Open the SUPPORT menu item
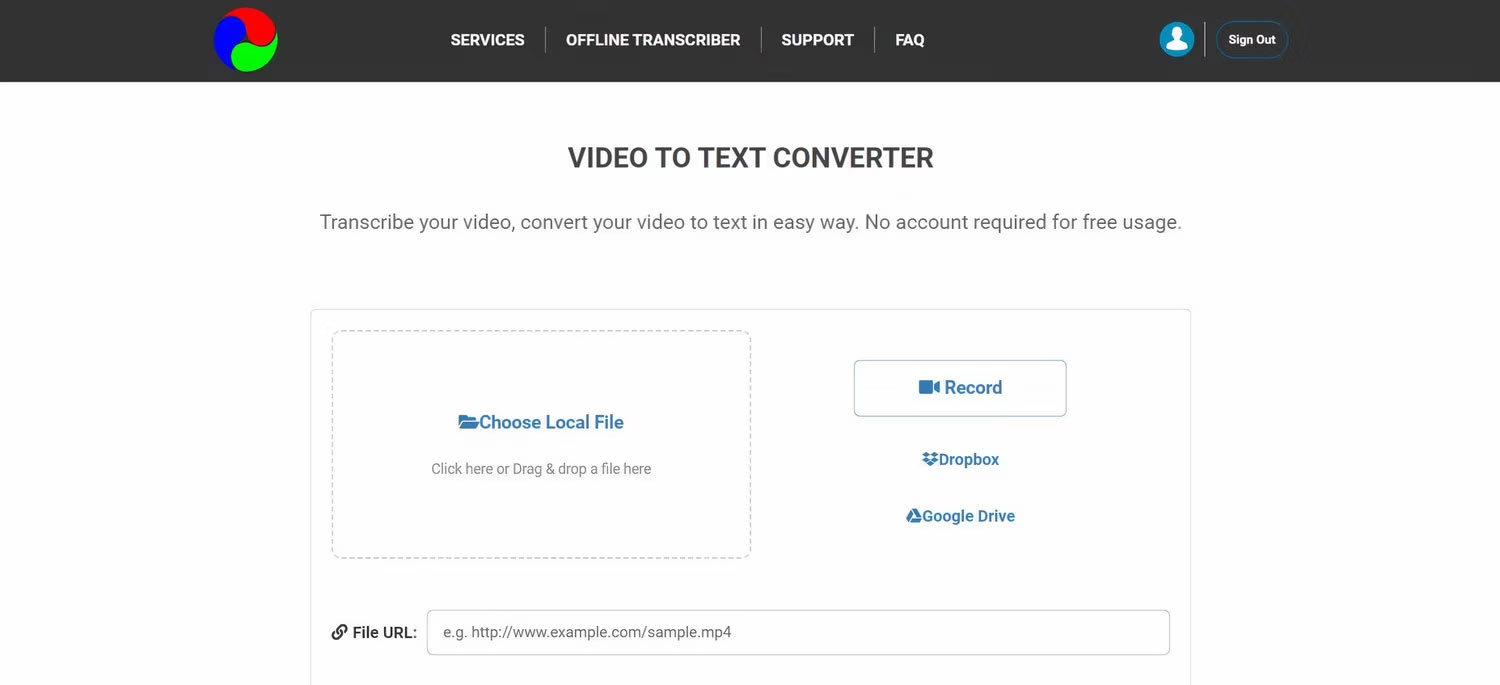 (x=817, y=40)
